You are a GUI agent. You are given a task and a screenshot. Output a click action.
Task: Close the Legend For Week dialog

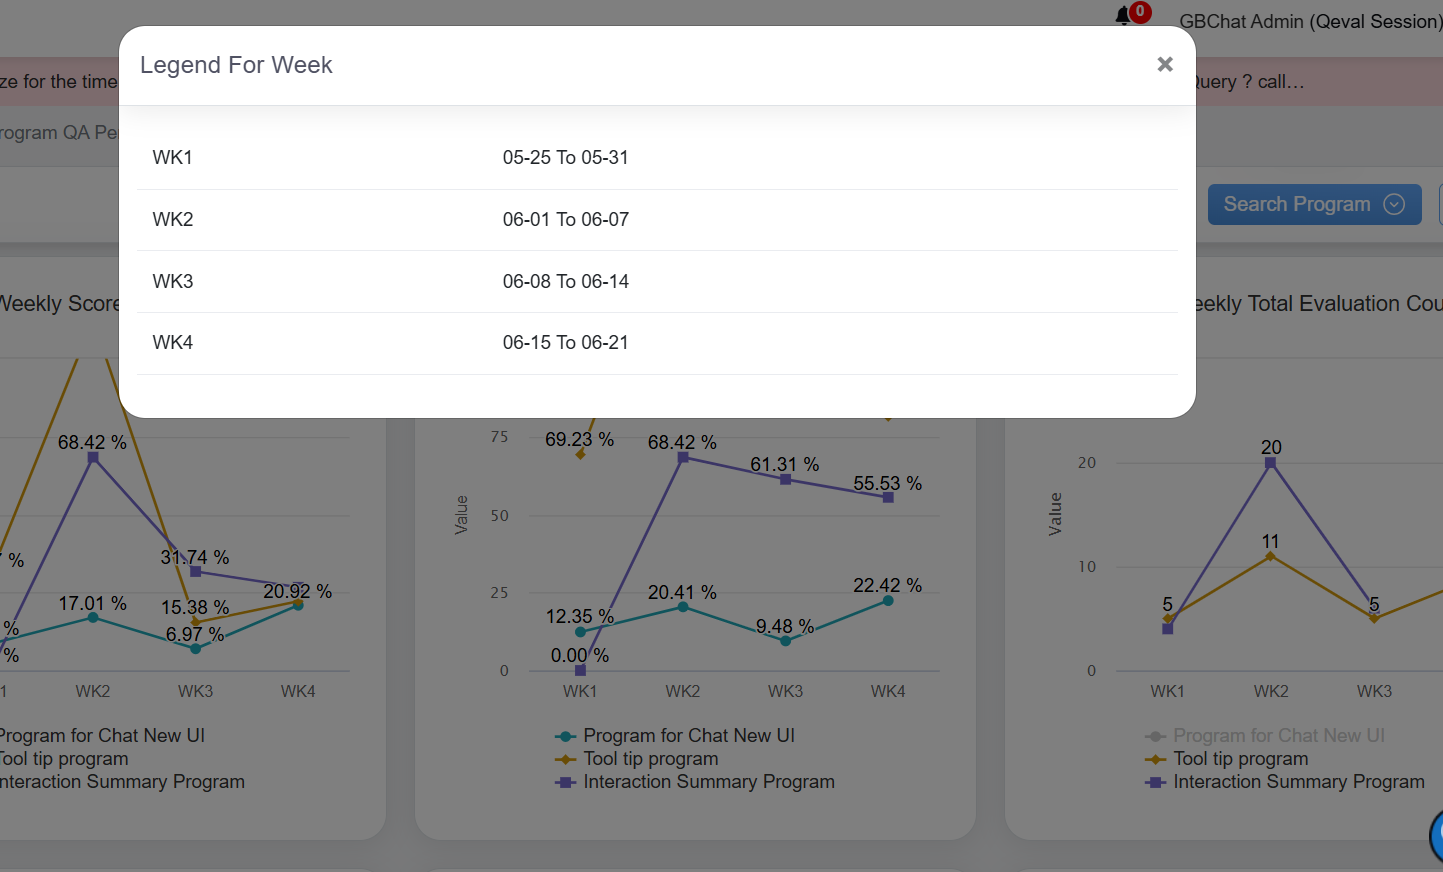coord(1164,64)
